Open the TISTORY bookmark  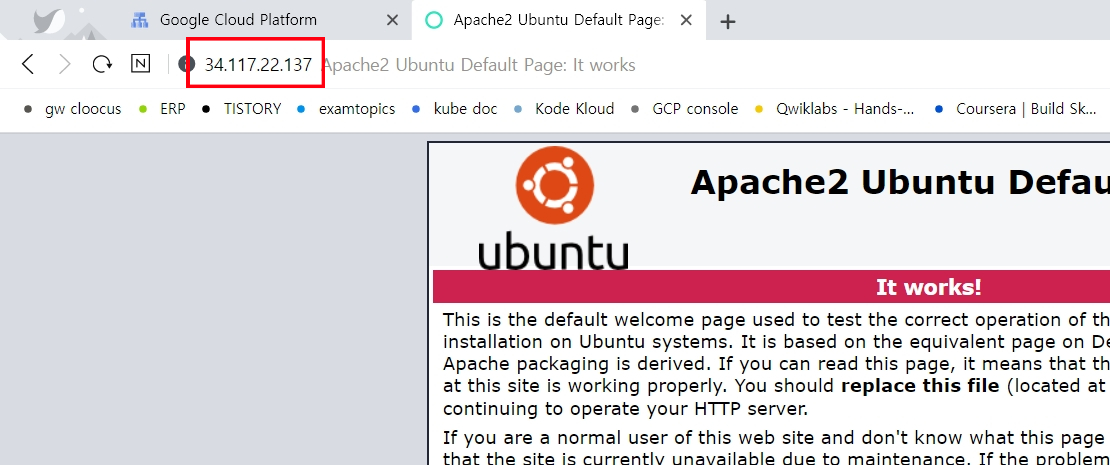tap(241, 109)
